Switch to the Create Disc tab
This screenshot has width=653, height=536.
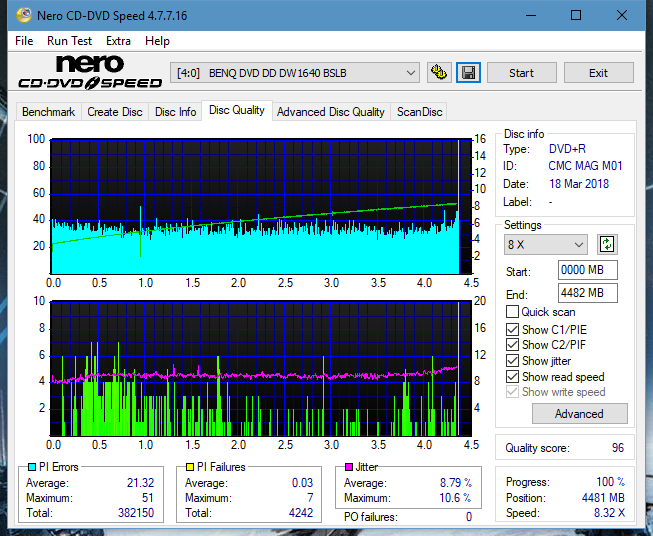click(115, 112)
